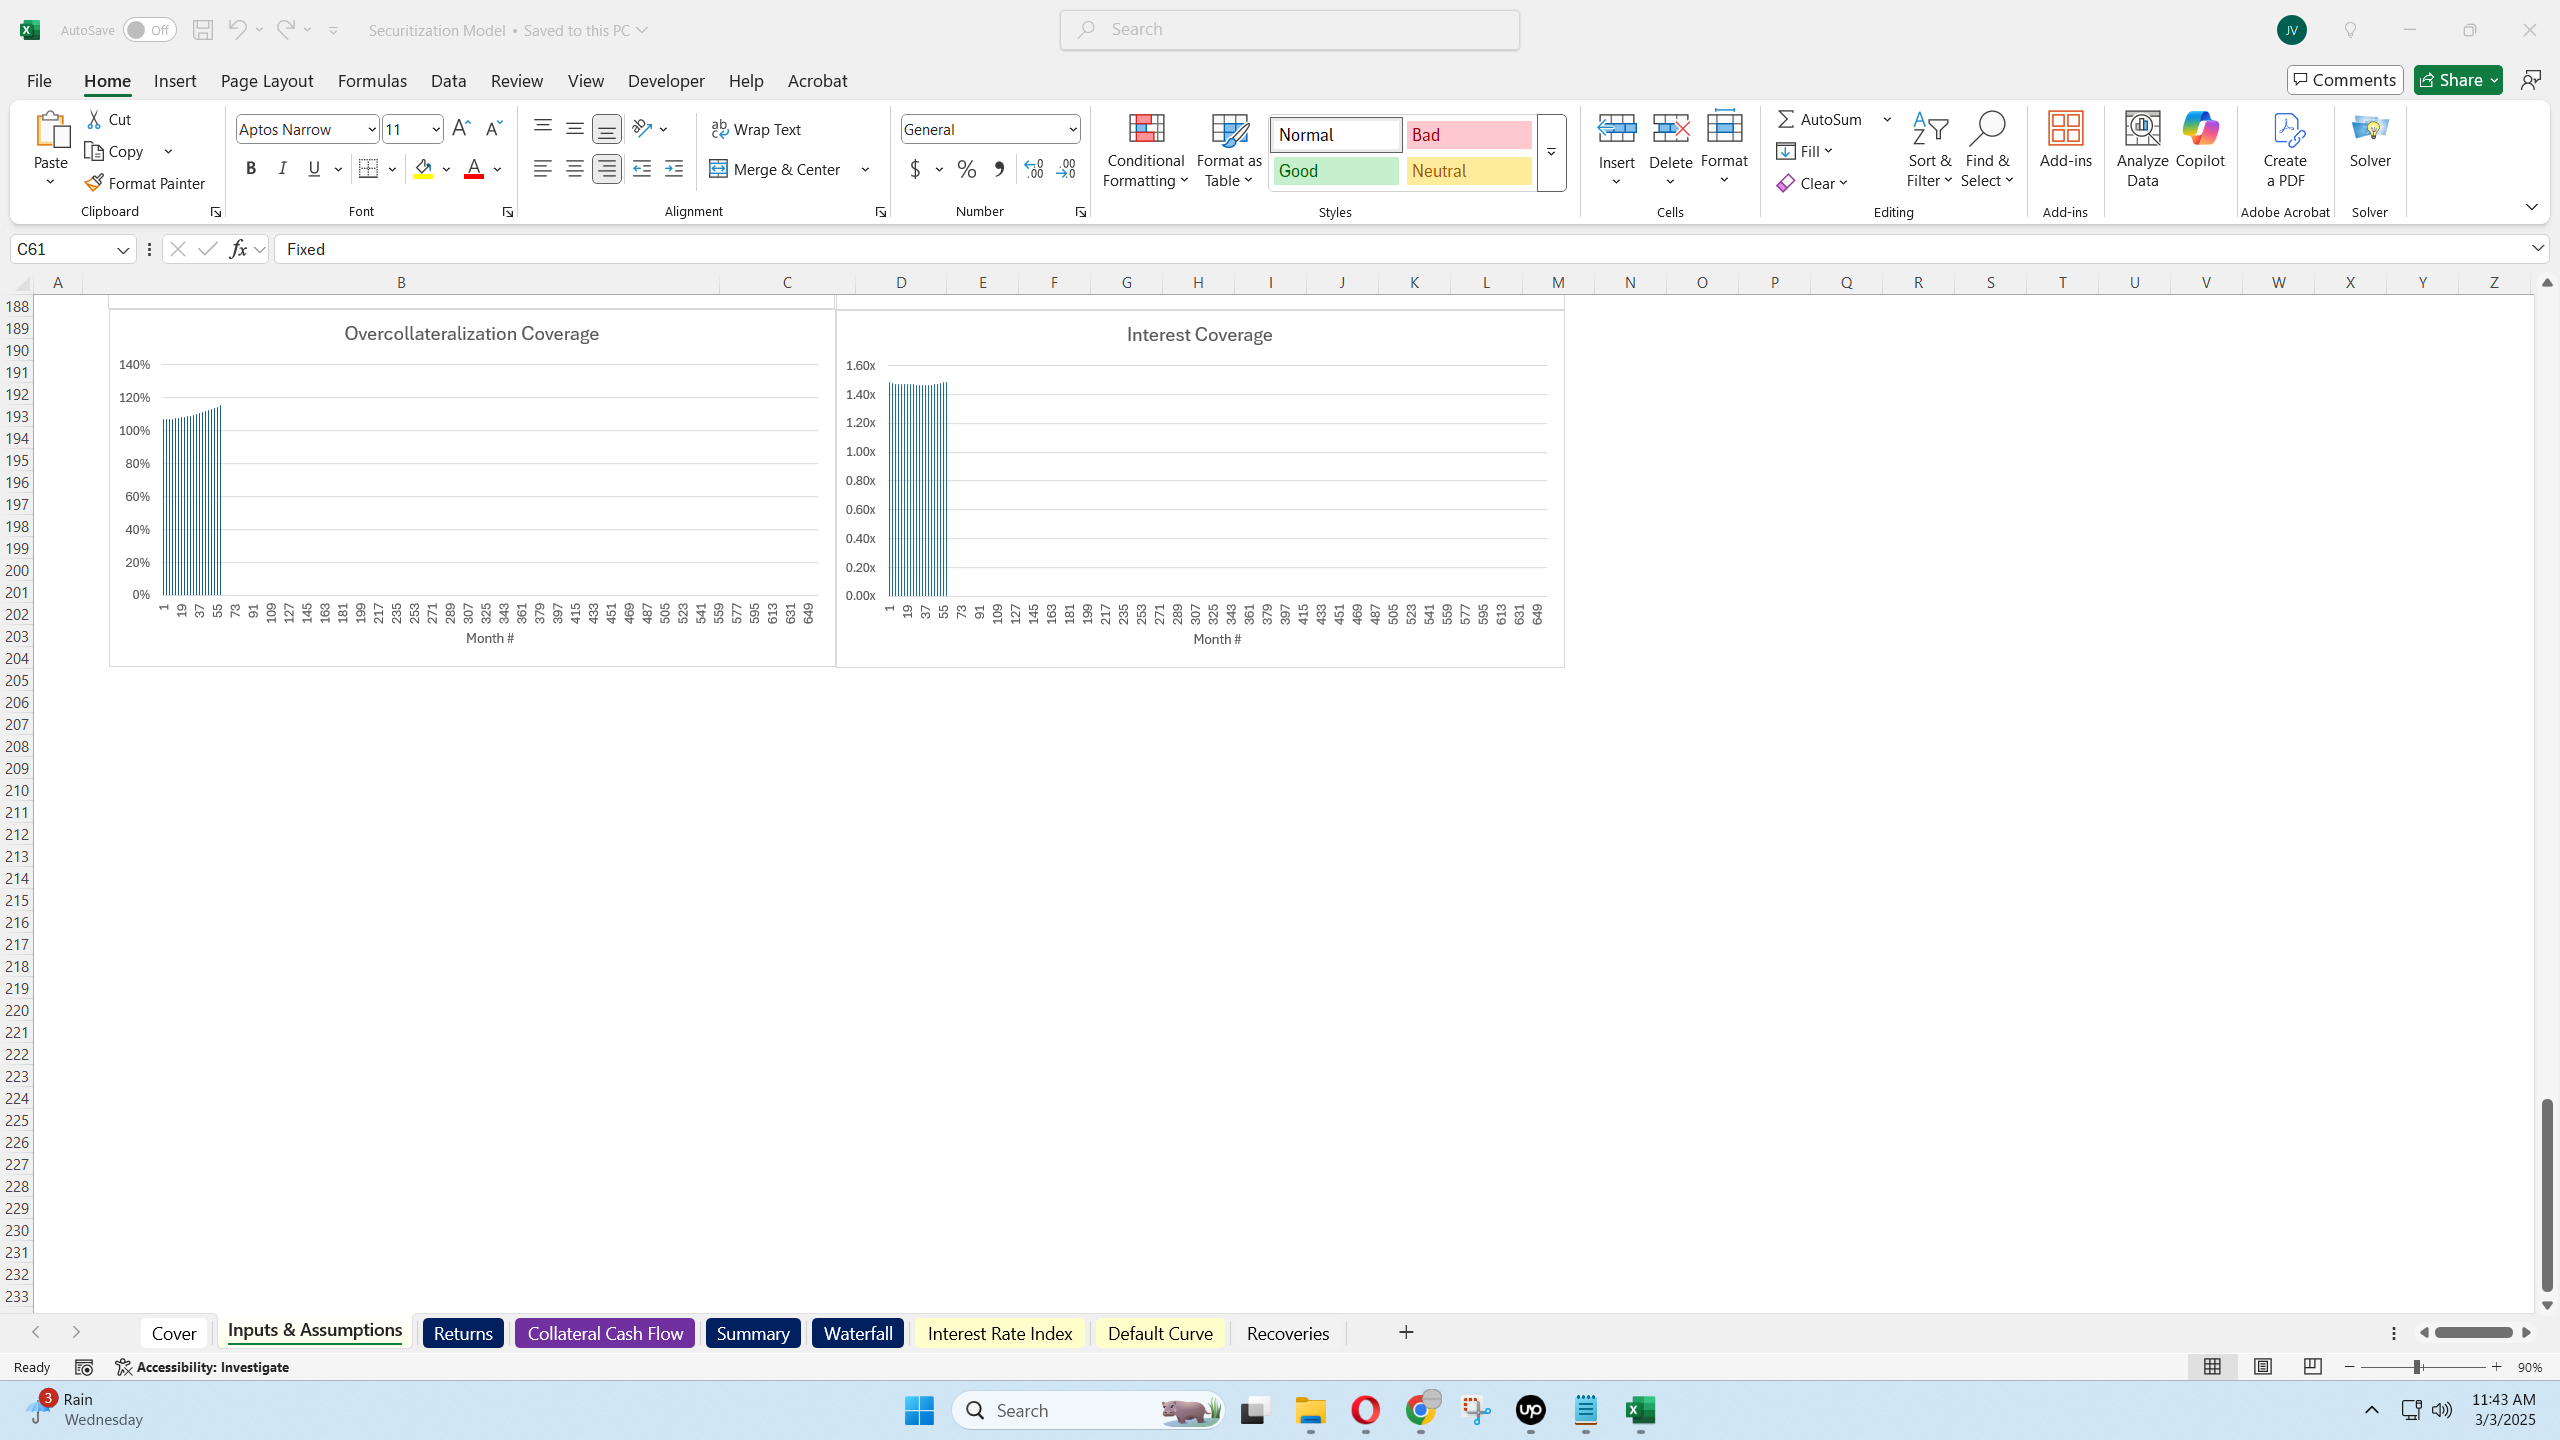Adjust the zoom slider handle

(2417, 1367)
